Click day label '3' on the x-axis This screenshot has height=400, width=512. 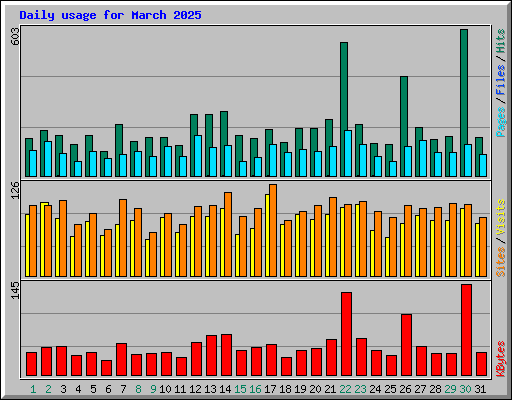click(63, 389)
